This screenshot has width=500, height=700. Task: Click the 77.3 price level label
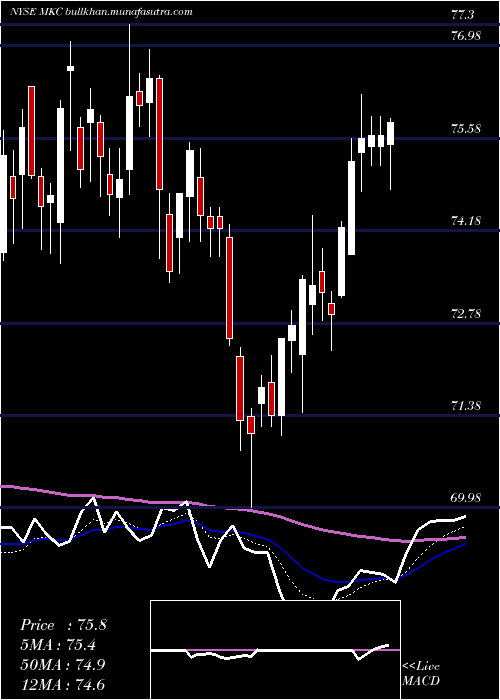click(x=463, y=15)
